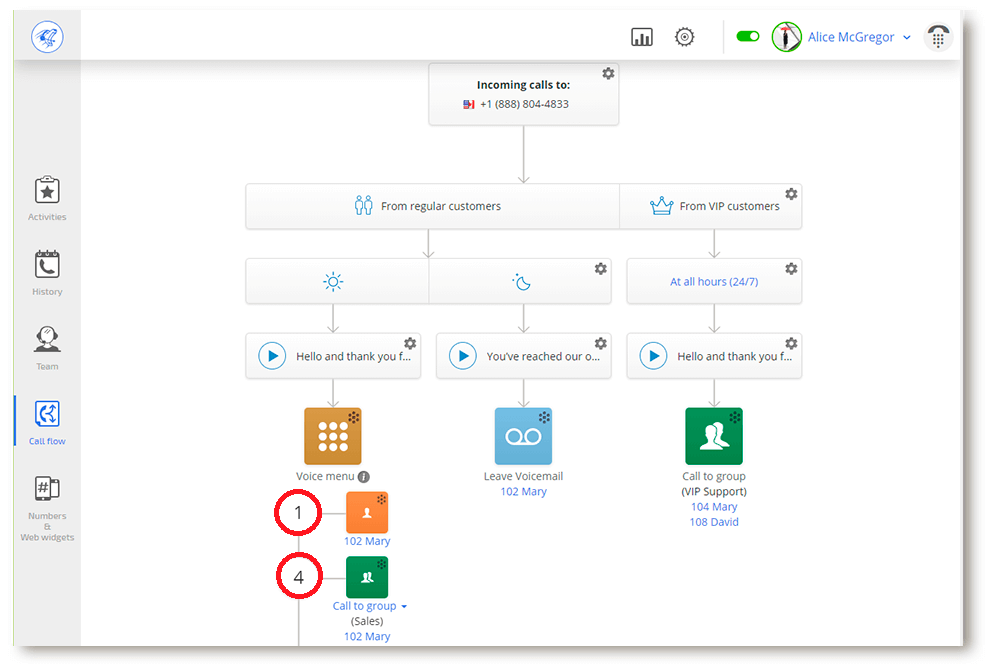Viewport: 1000px width, 664px height.
Task: Click the phone number +1 (888) 804-4833
Action: coord(524,104)
